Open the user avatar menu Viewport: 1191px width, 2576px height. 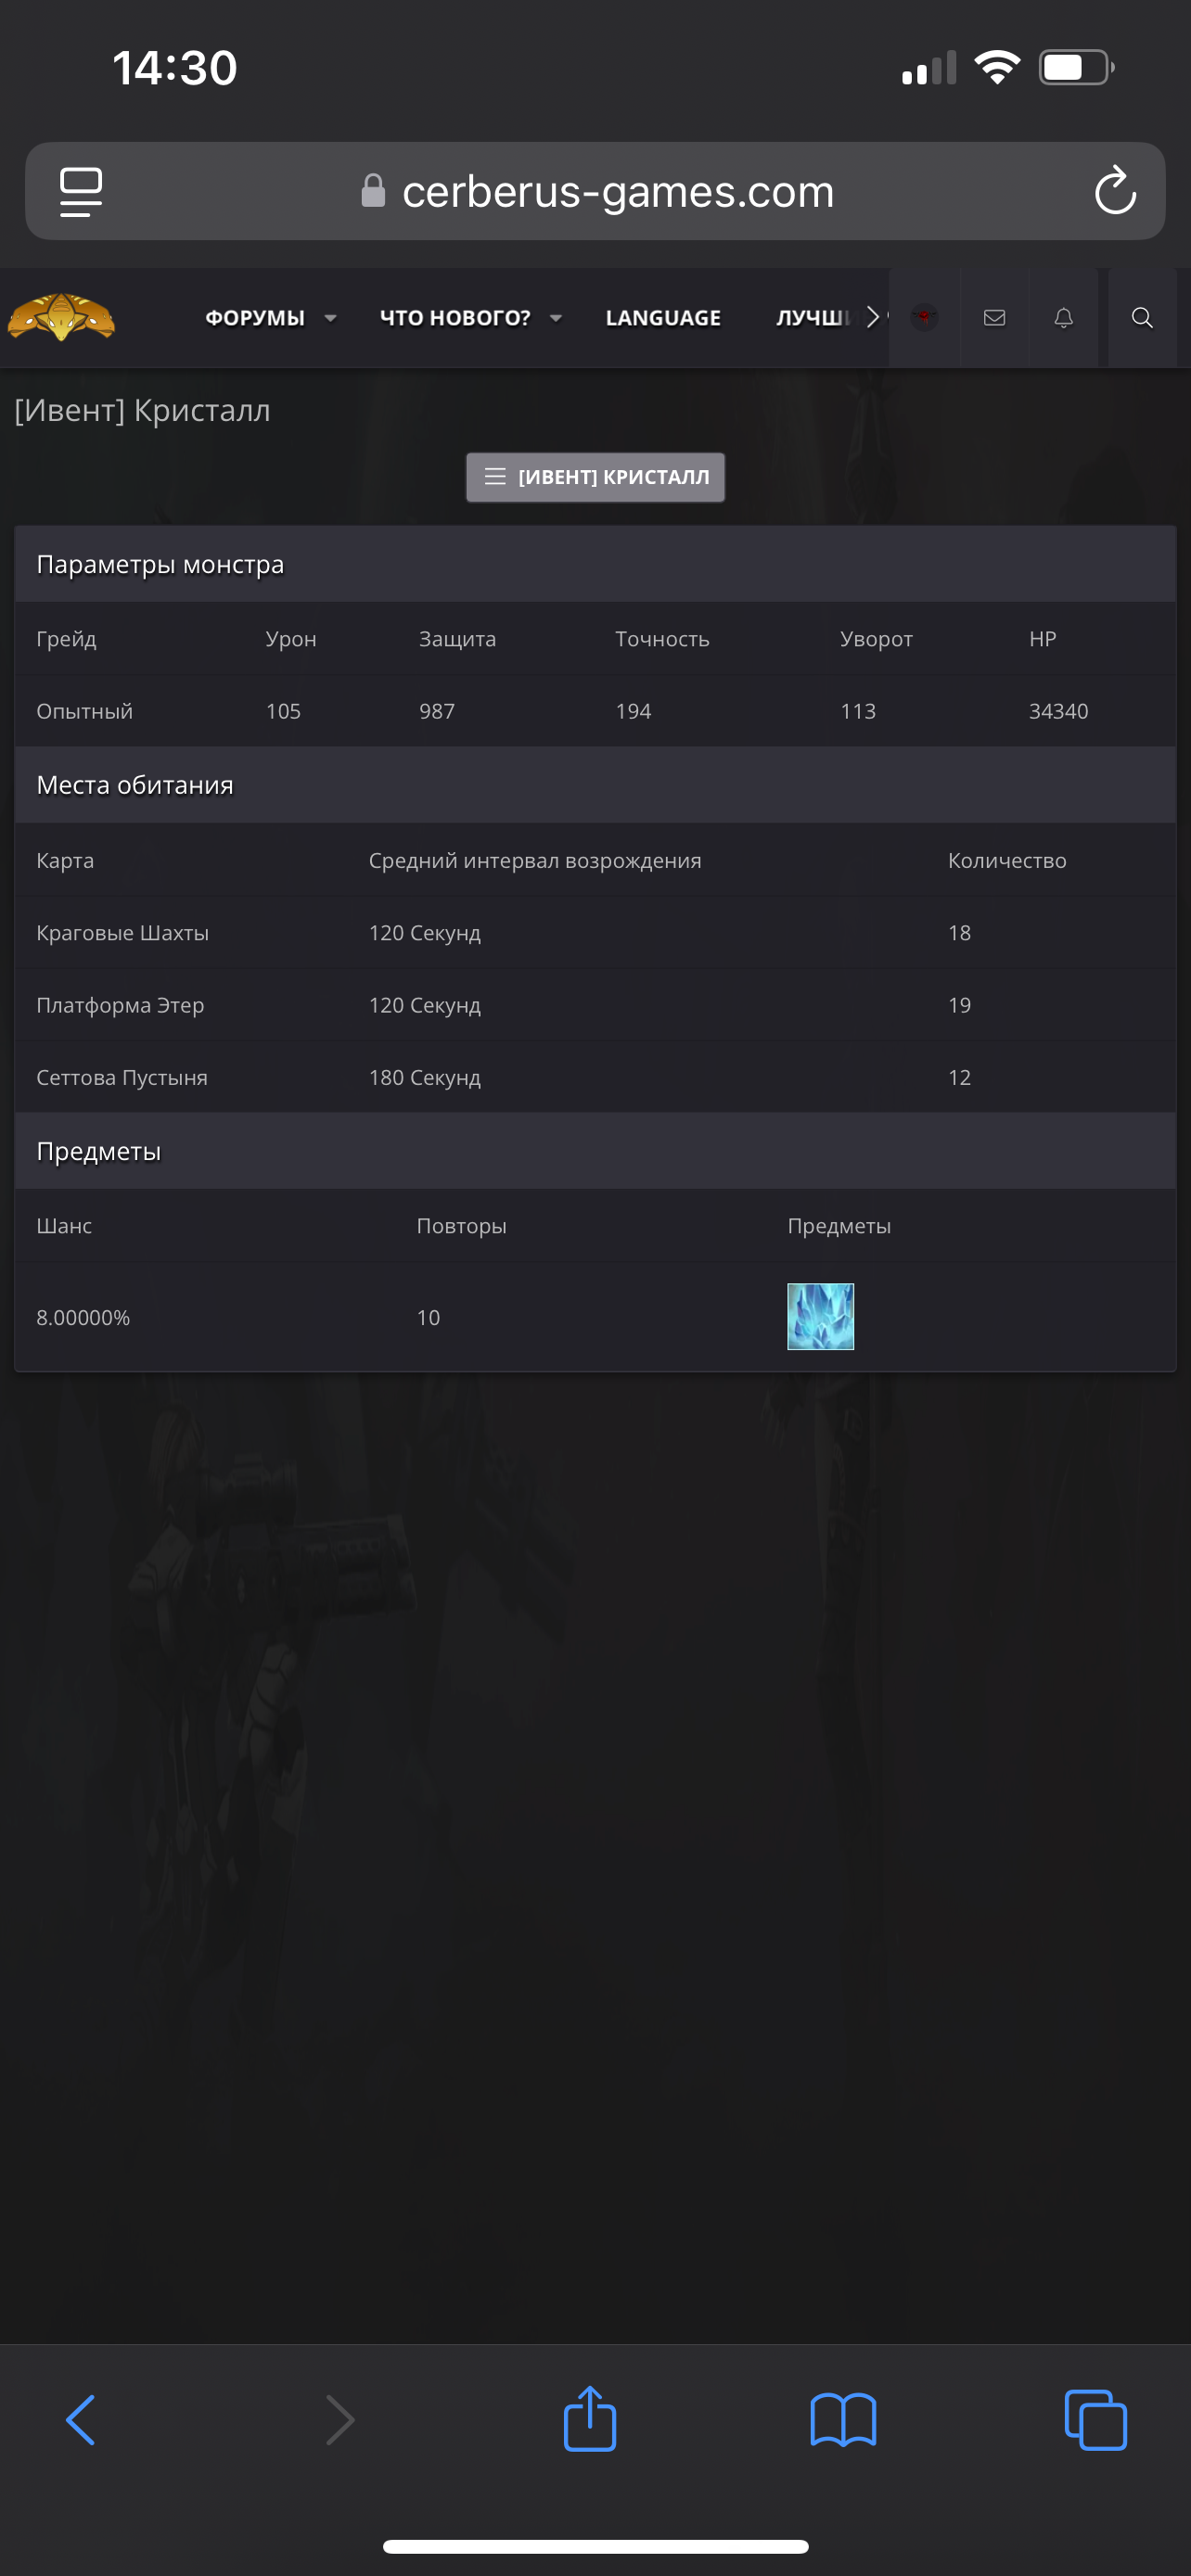click(x=924, y=318)
